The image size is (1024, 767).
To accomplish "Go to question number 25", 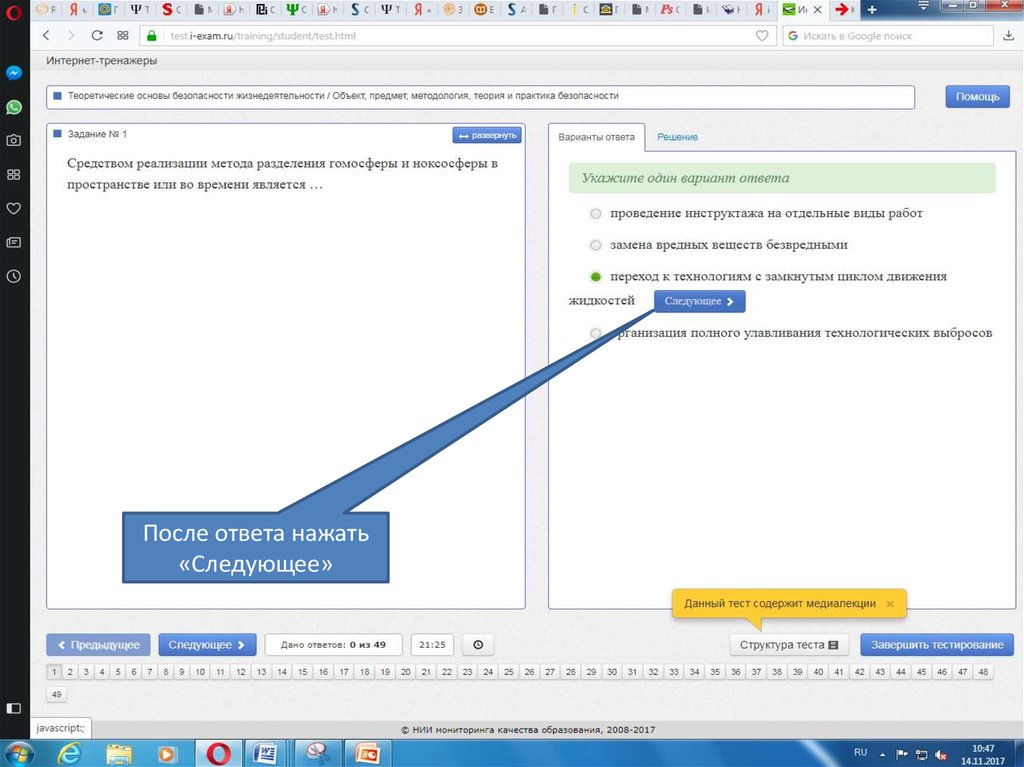I will (508, 672).
